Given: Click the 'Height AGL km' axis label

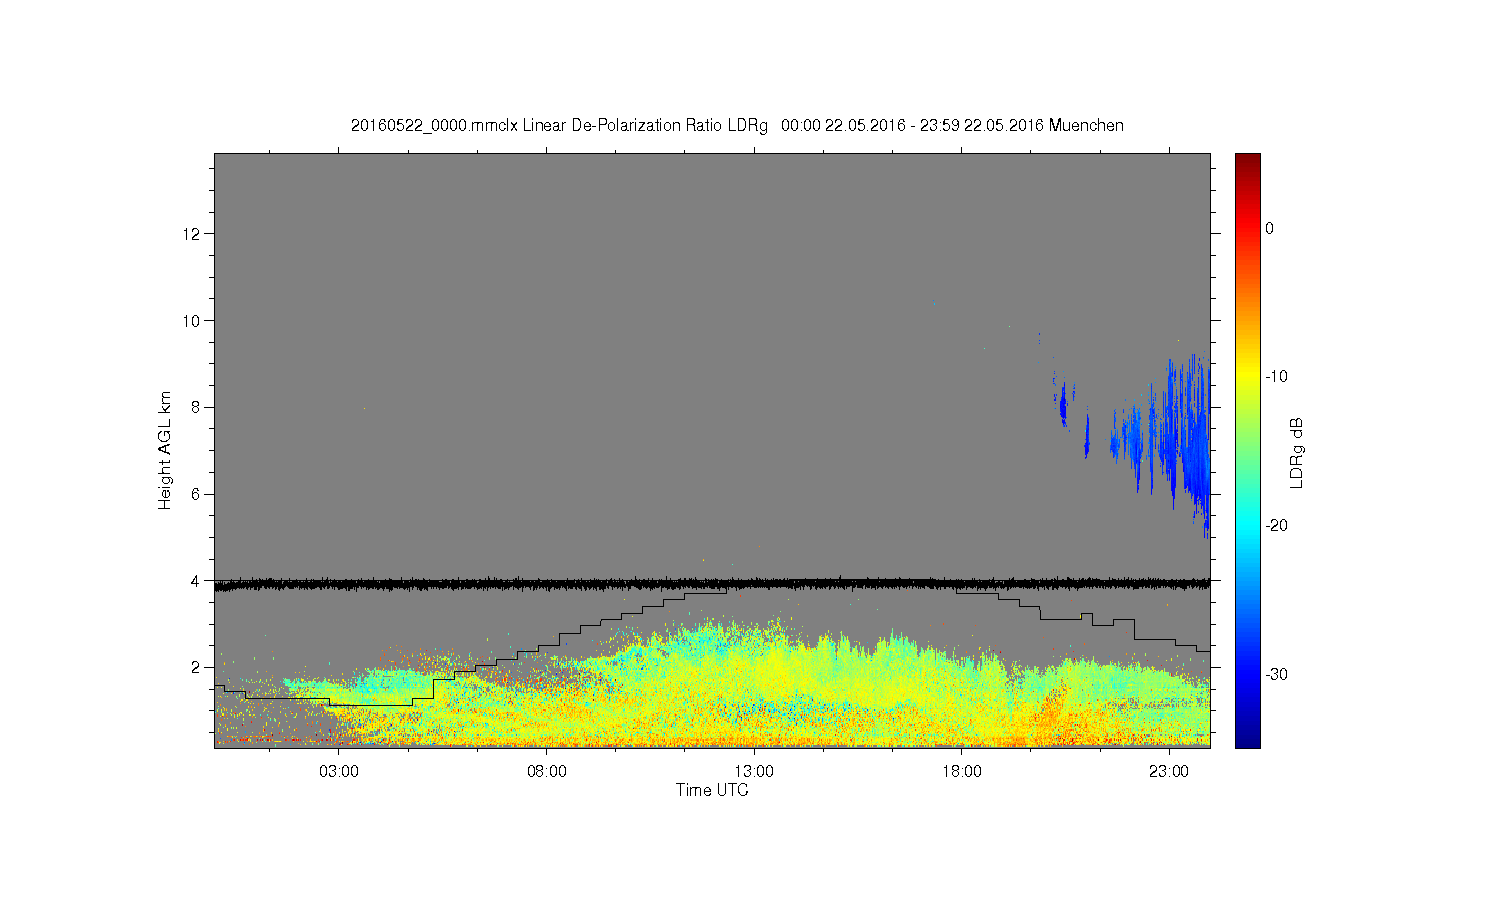Looking at the screenshot, I should pyautogui.click(x=165, y=450).
